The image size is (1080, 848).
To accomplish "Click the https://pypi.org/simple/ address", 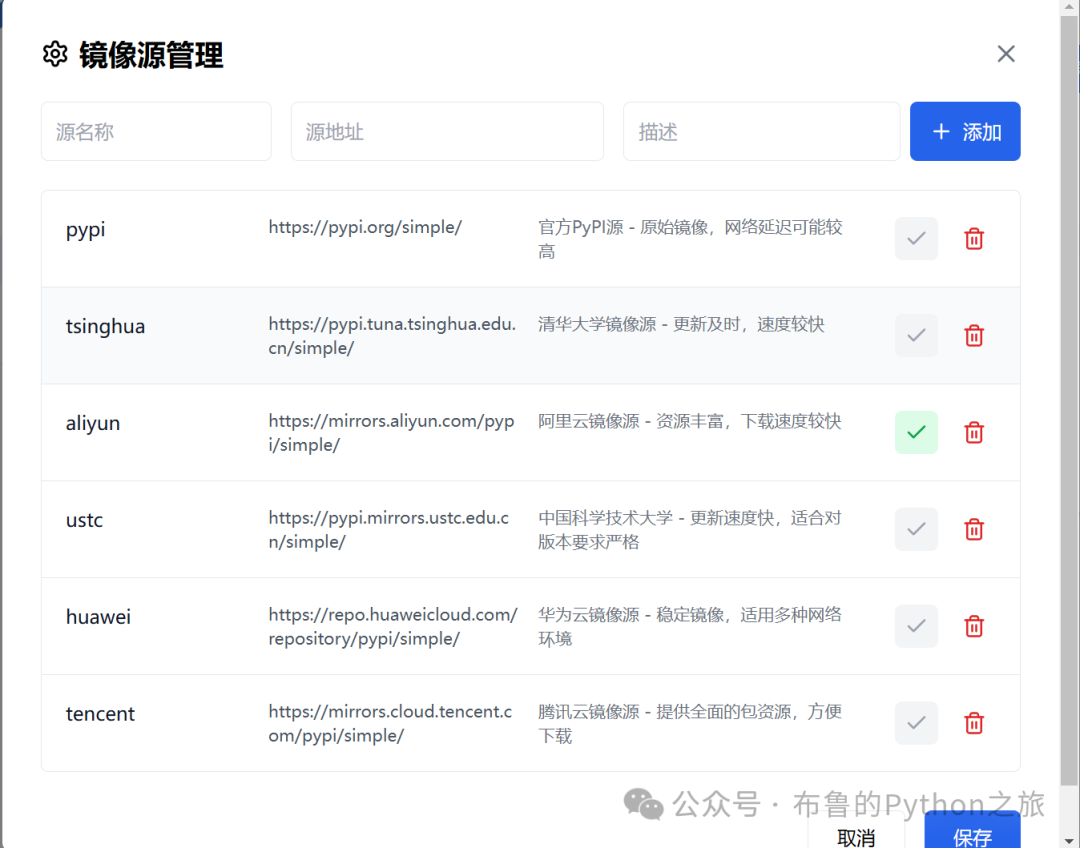I will [x=365, y=227].
